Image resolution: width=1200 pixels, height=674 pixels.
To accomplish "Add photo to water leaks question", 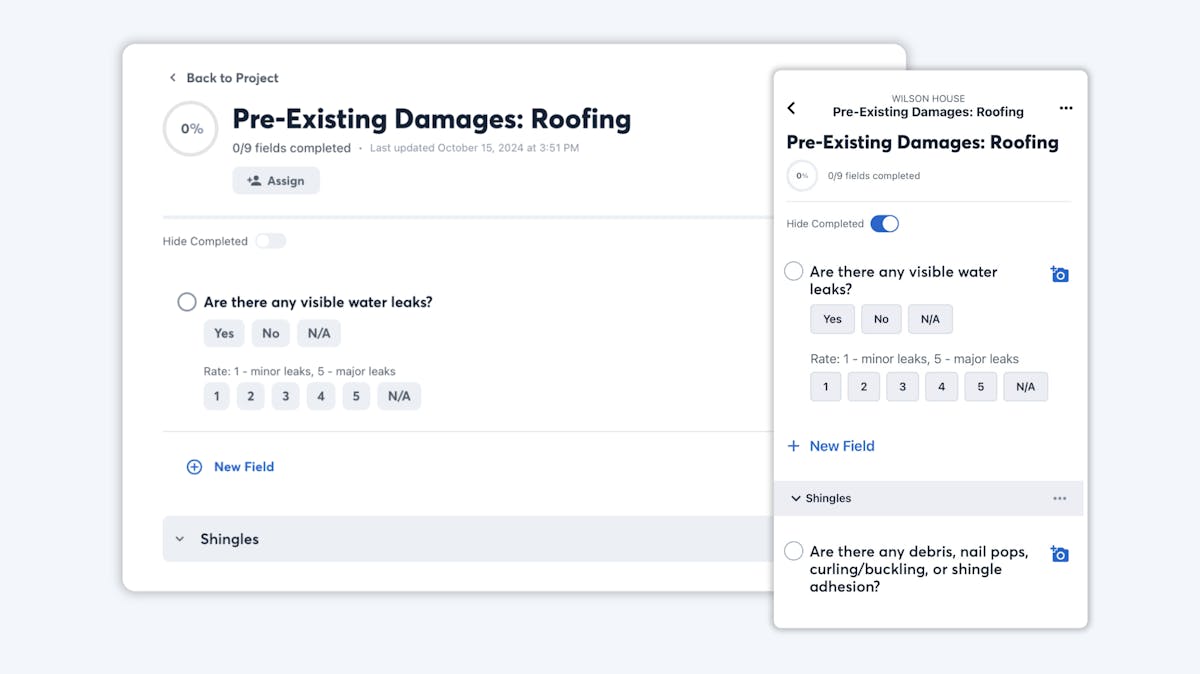I will 1060,274.
